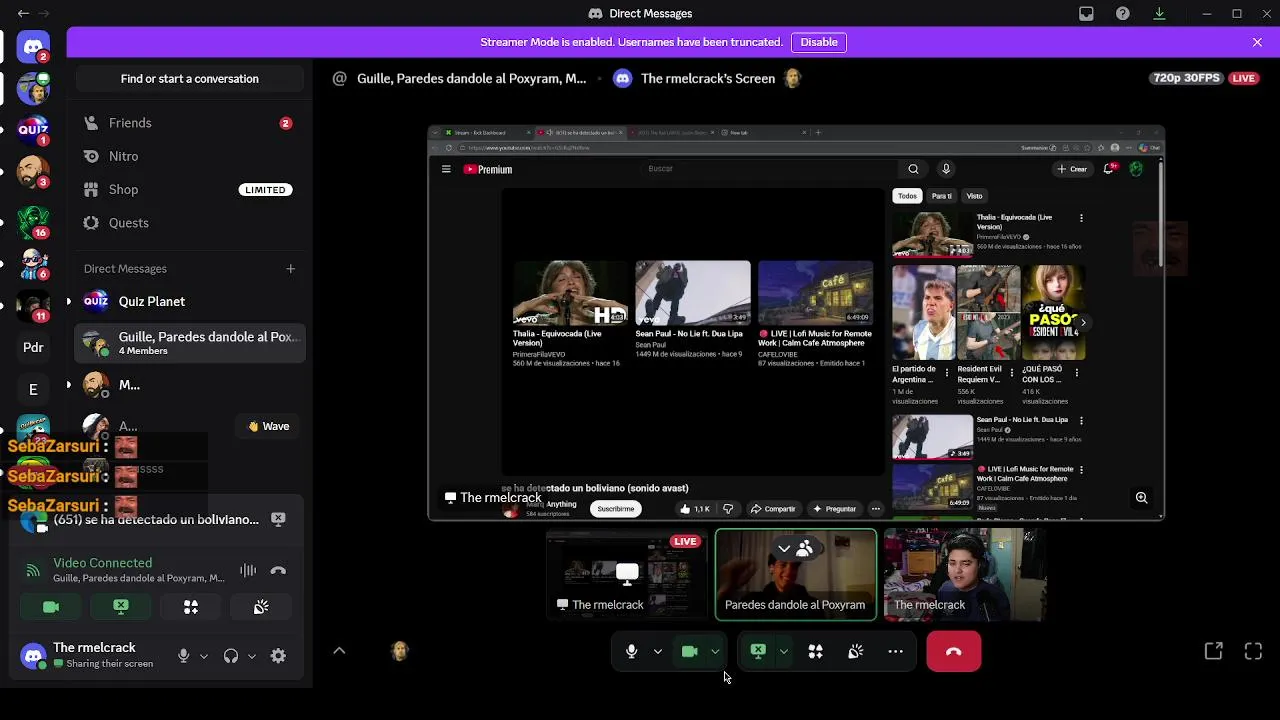Open Soundboard in the bottom call bar

click(855, 651)
